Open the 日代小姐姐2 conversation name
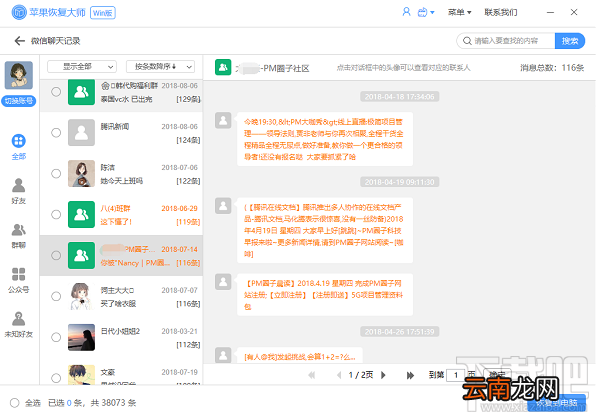 point(120,331)
